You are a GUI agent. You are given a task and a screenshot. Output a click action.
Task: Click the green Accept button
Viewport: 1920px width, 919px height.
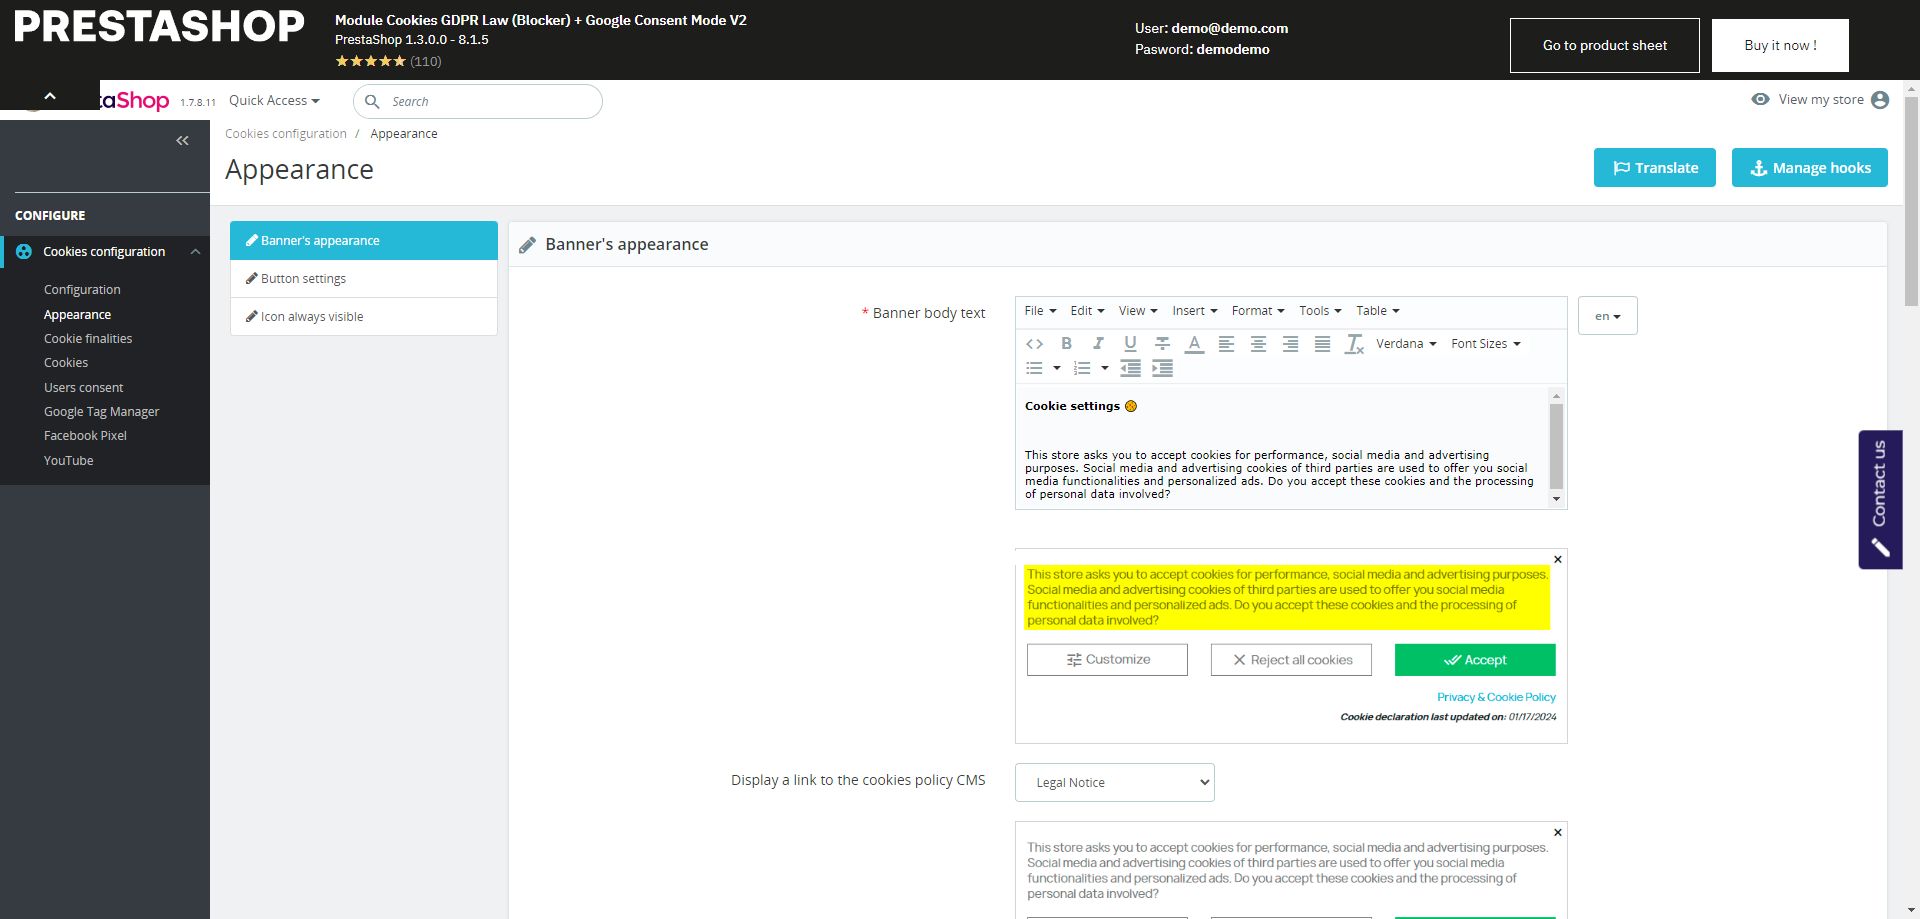tap(1475, 660)
